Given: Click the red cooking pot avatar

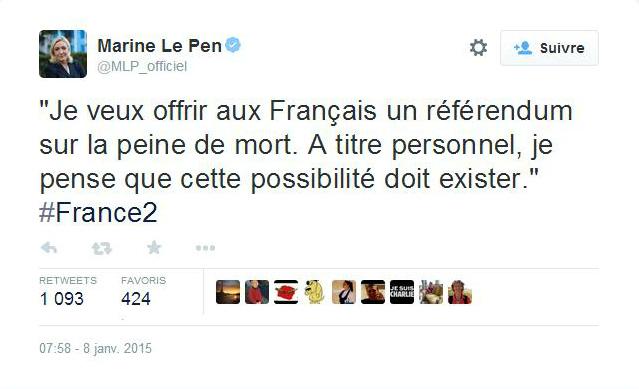Looking at the screenshot, I should pyautogui.click(x=286, y=292).
